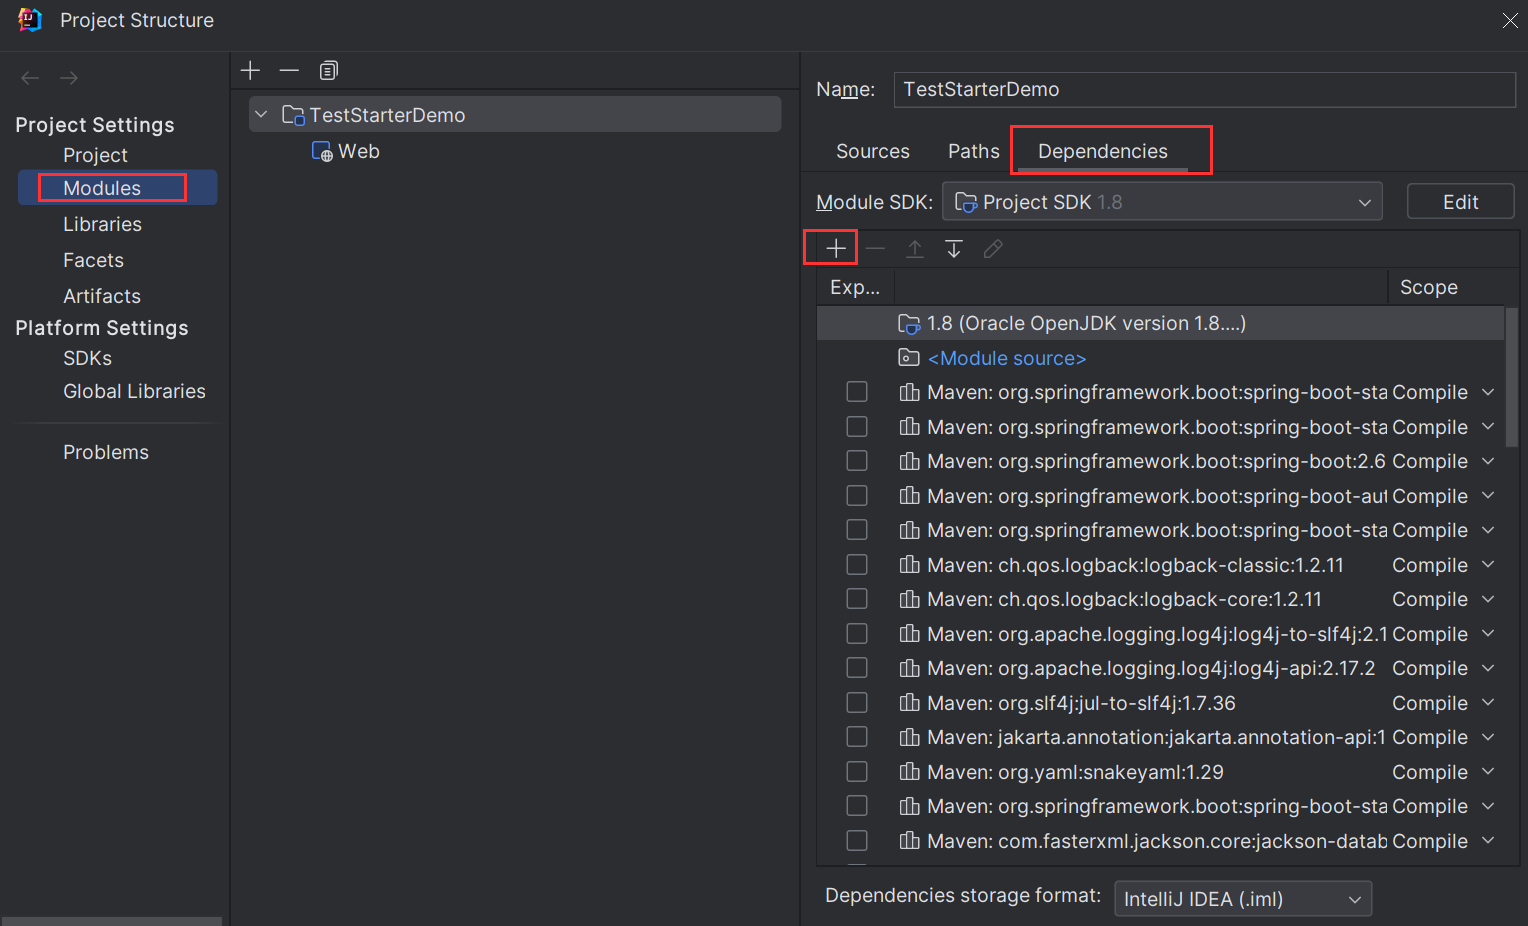Move dependency down
Viewport: 1528px width, 926px height.
tap(954, 248)
